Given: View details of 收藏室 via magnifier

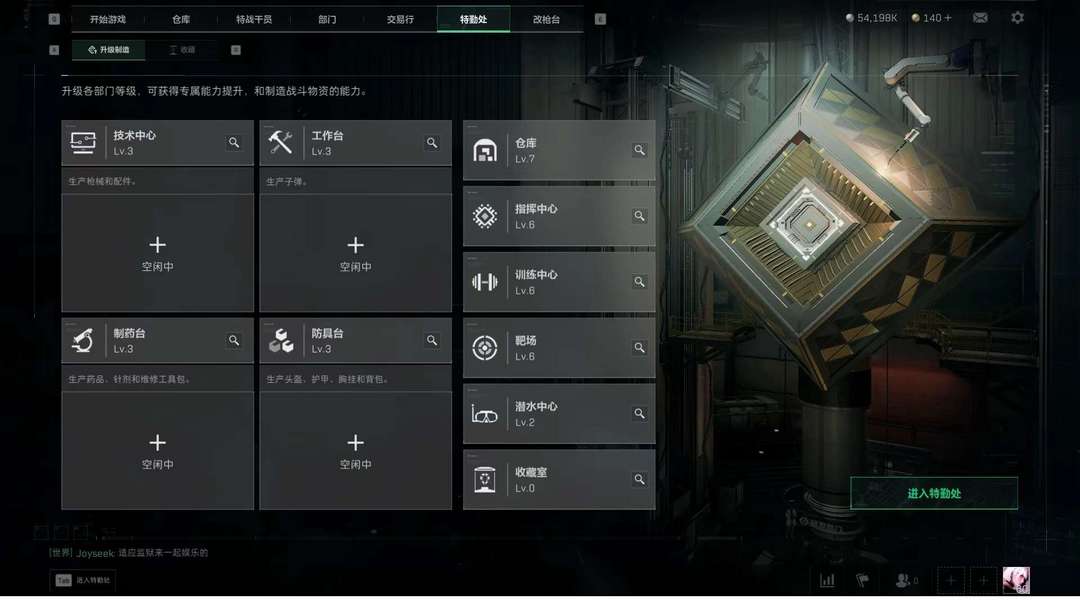Looking at the screenshot, I should point(639,479).
